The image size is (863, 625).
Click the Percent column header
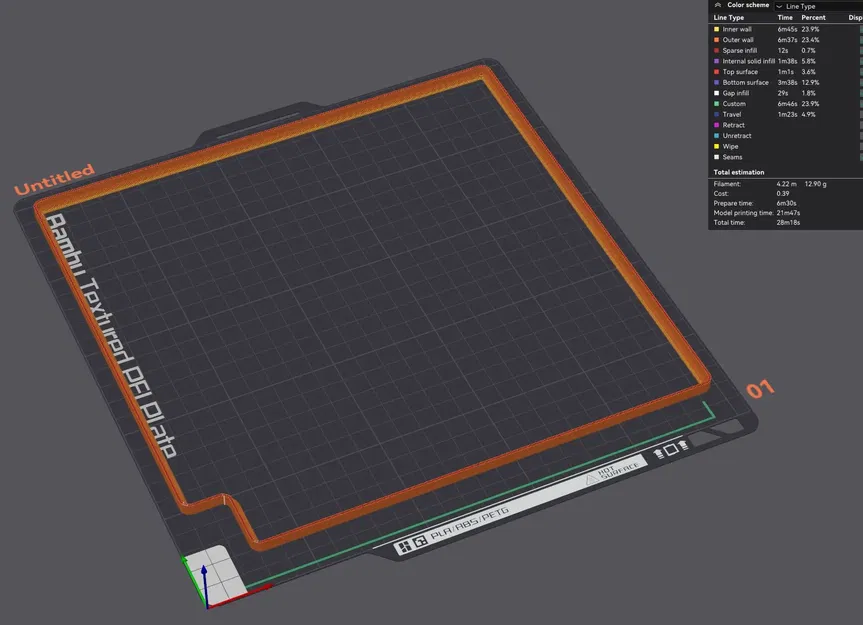pos(813,18)
